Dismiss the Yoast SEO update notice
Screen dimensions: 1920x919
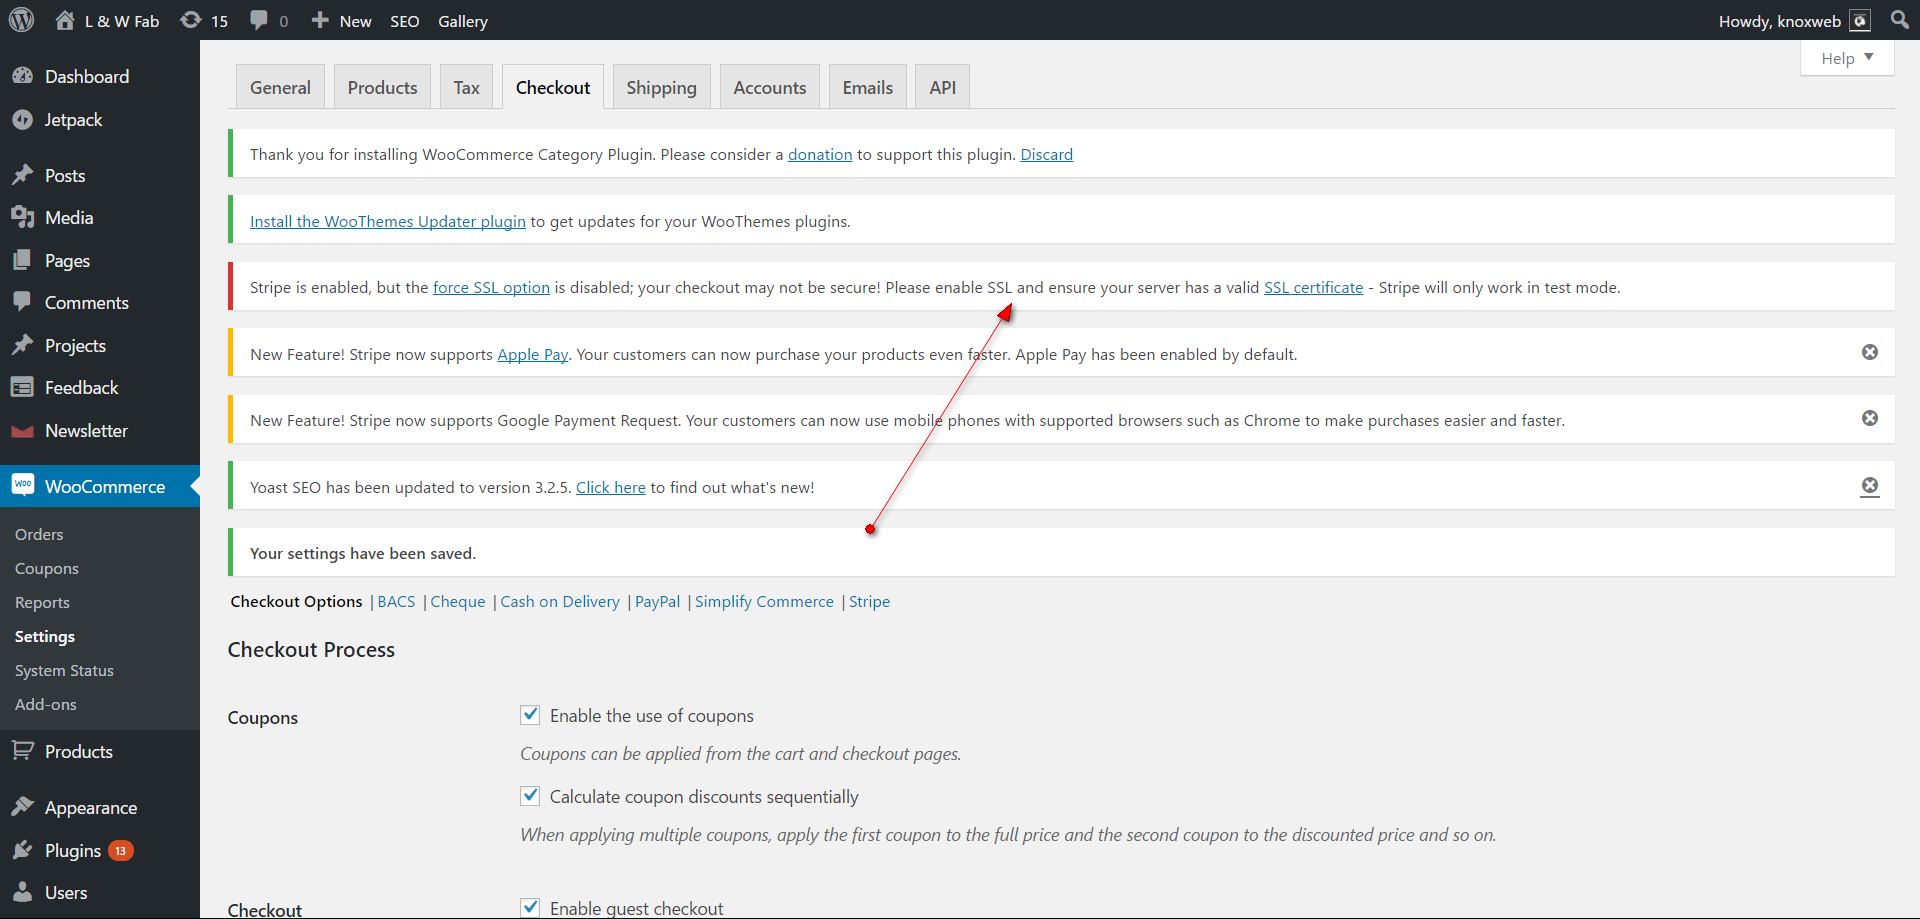1870,485
